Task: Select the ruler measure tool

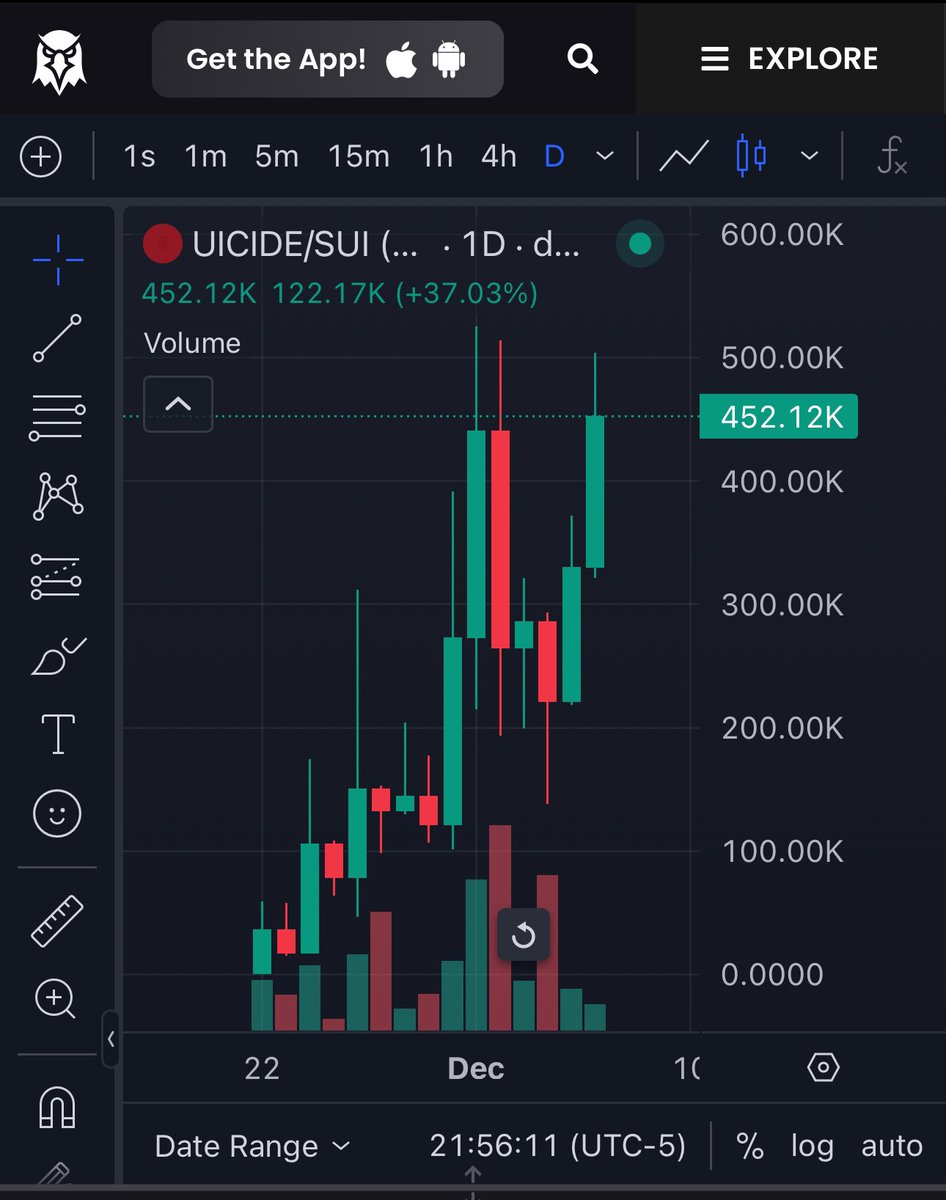Action: coord(57,921)
